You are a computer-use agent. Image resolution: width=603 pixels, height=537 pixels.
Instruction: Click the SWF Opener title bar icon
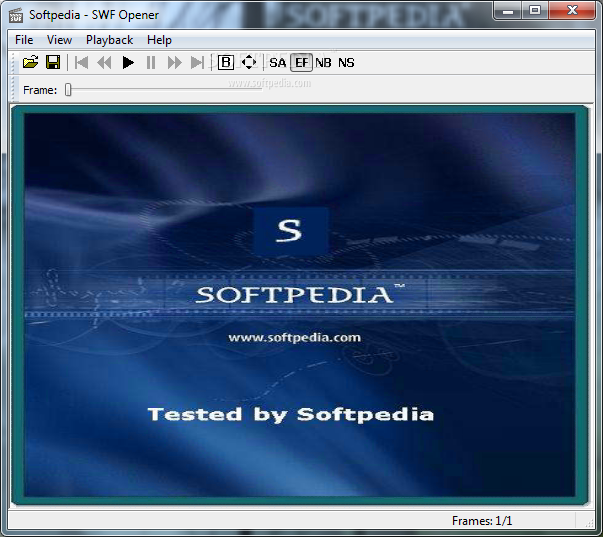pyautogui.click(x=16, y=15)
